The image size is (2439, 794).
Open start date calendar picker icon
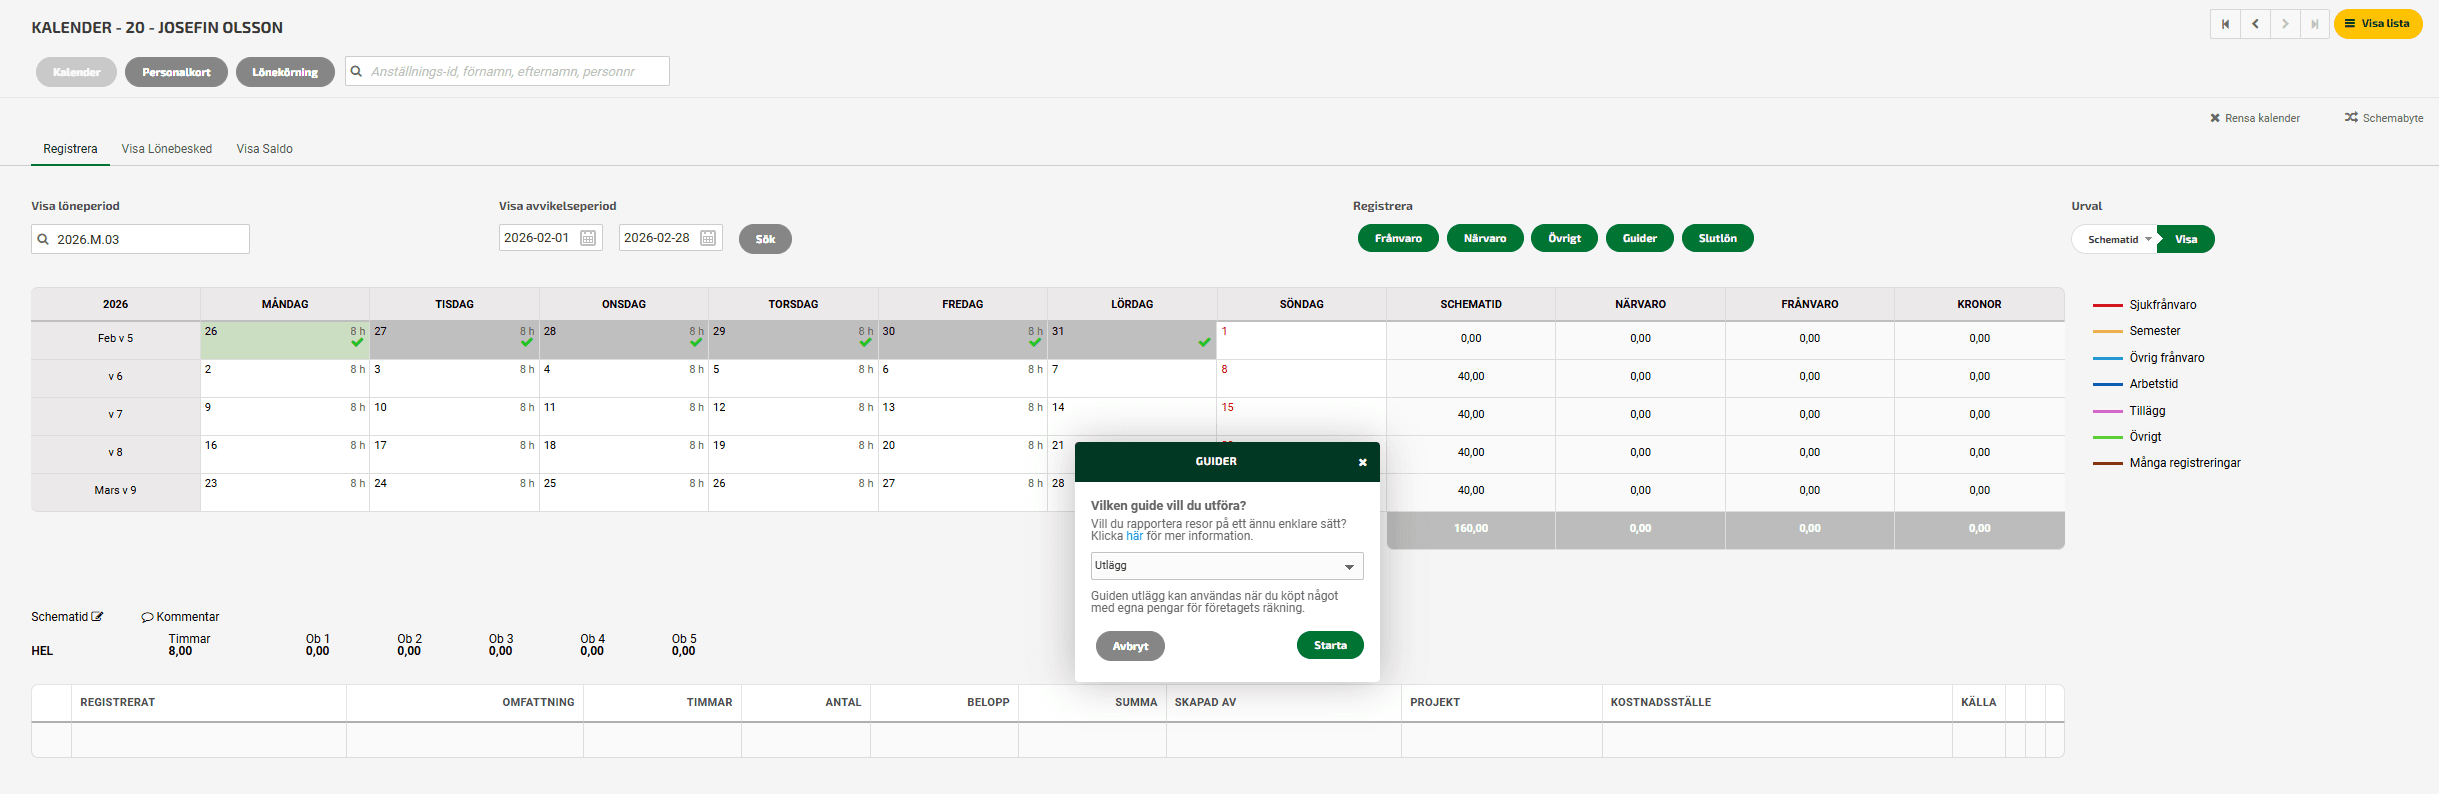coord(588,238)
